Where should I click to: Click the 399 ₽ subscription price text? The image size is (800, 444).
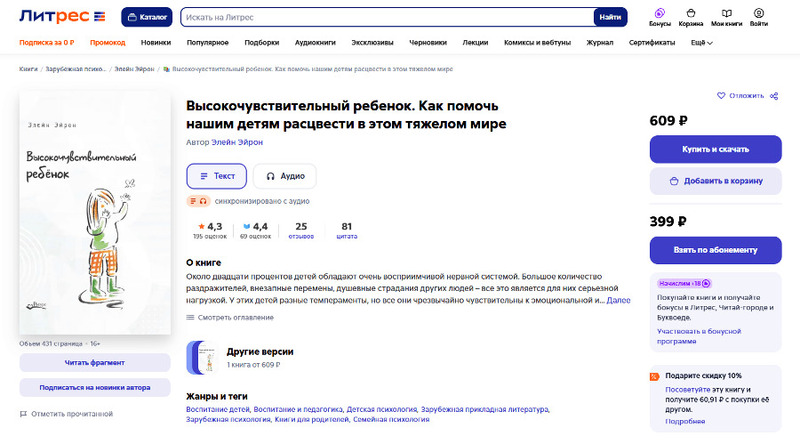pos(668,221)
